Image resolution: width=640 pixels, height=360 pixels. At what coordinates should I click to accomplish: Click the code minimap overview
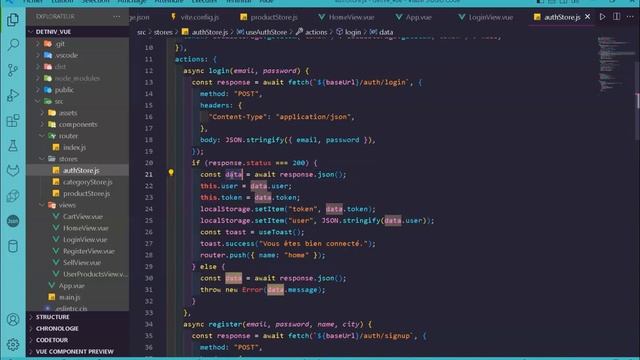[x=615, y=63]
